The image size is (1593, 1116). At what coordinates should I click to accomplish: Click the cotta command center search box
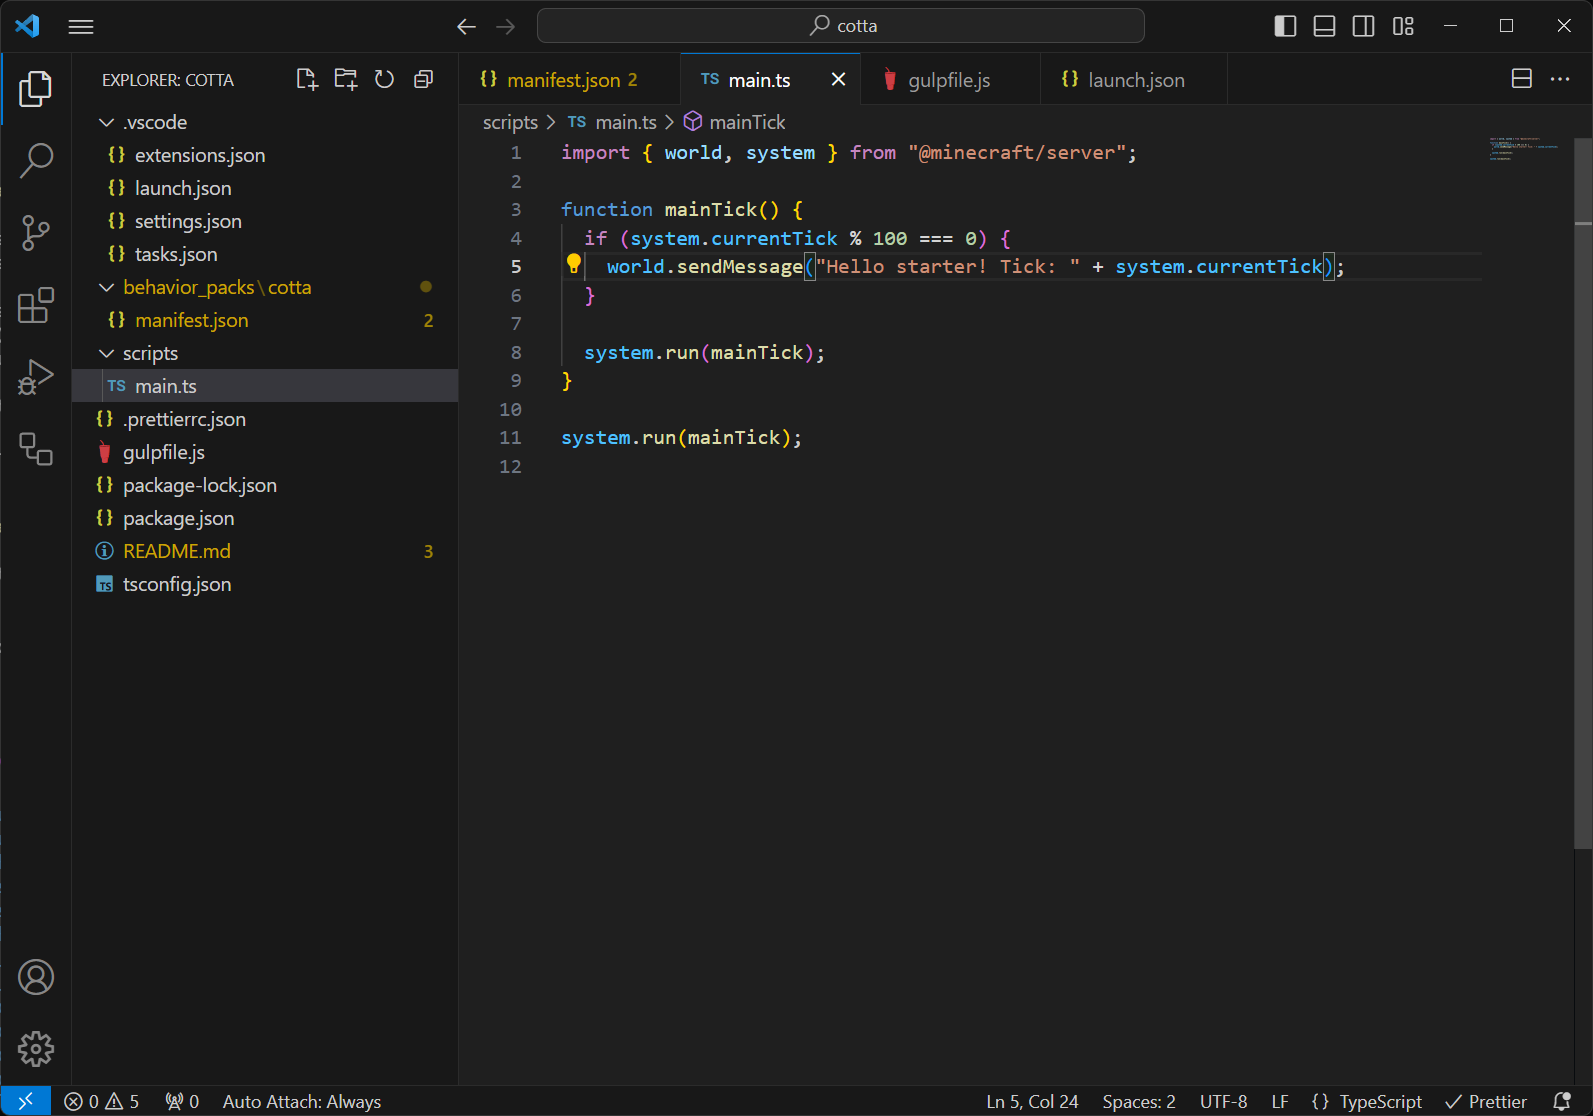pyautogui.click(x=841, y=26)
